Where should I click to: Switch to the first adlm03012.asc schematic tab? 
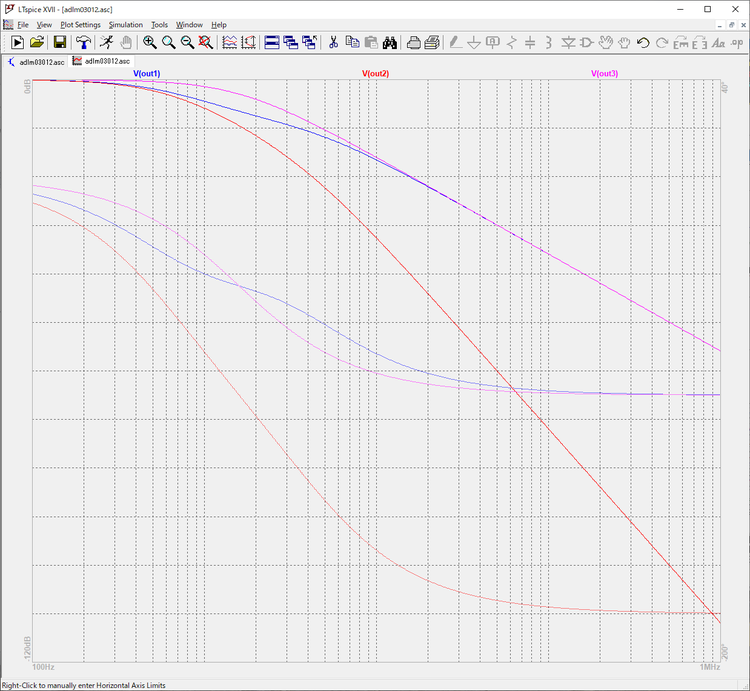click(x=36, y=61)
